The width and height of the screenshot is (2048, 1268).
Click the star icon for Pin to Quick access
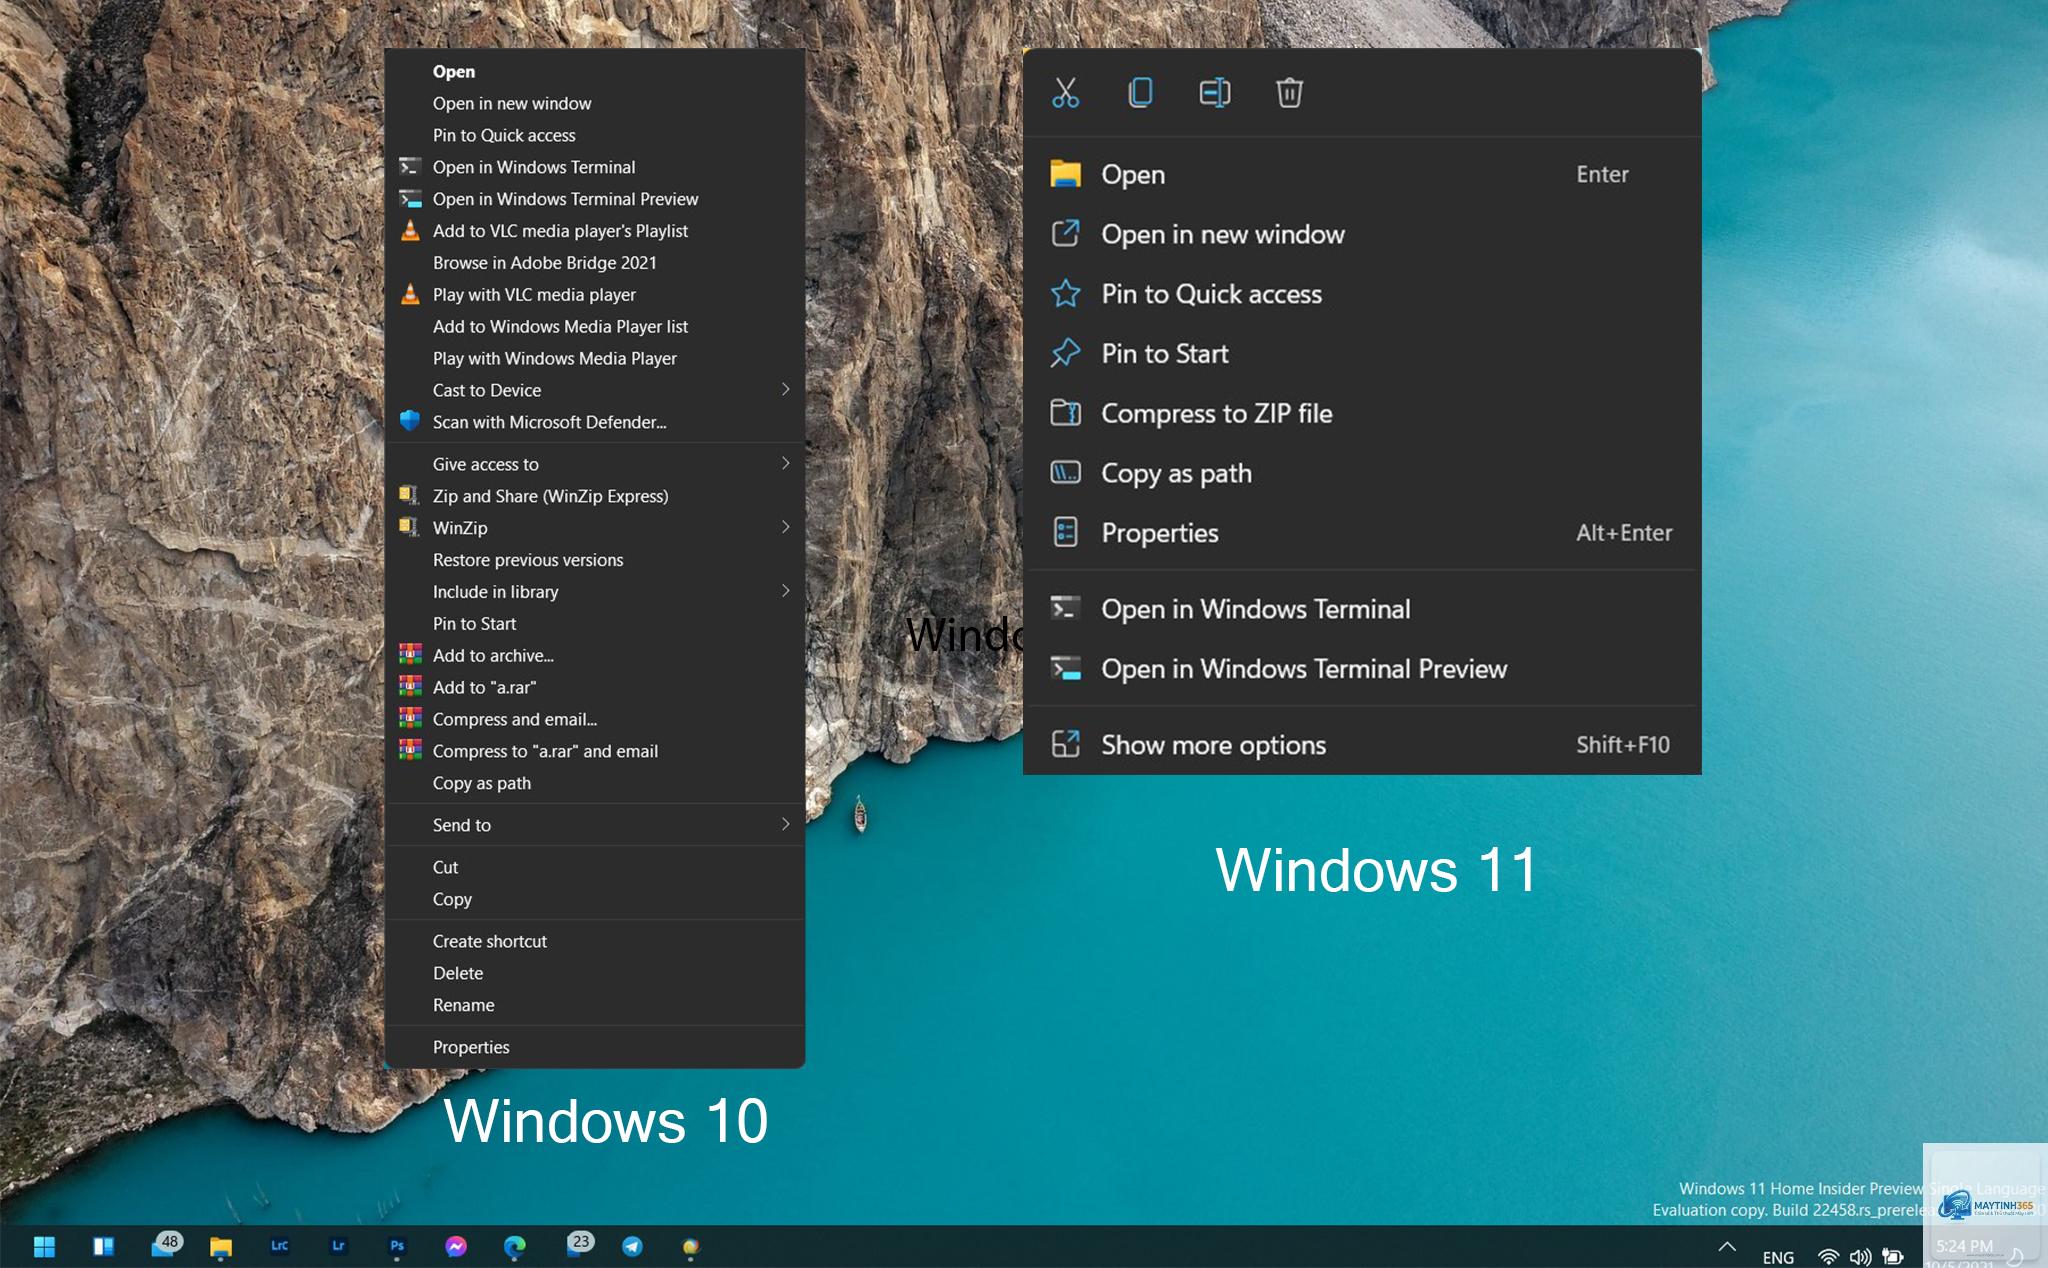coord(1065,293)
